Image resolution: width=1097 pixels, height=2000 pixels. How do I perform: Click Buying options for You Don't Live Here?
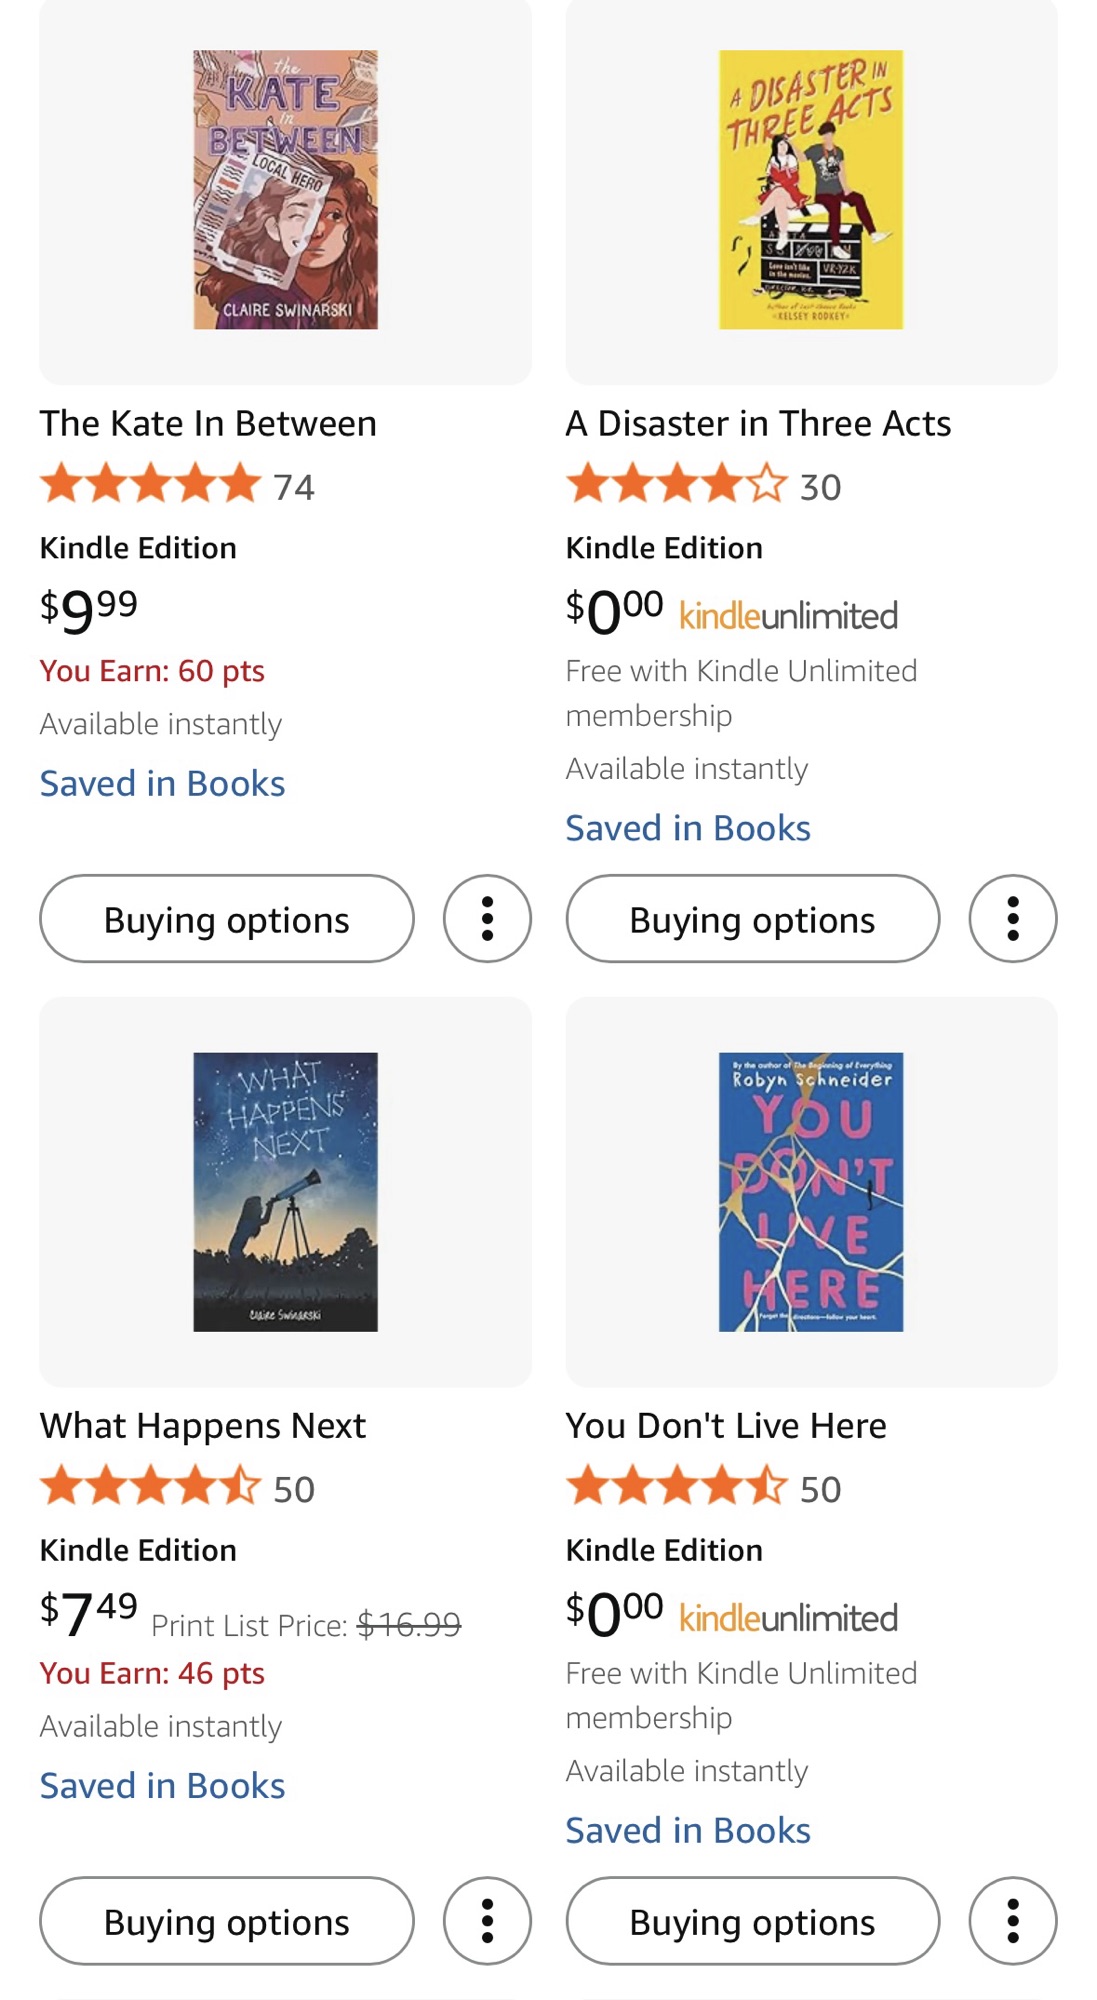752,1921
